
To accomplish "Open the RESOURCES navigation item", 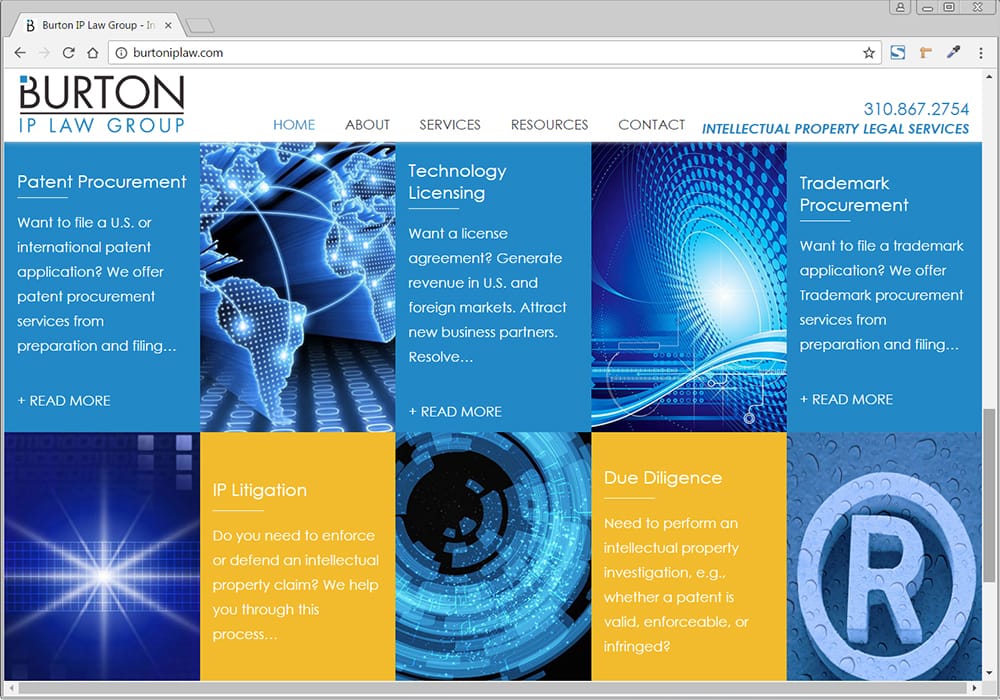I will click(x=549, y=125).
